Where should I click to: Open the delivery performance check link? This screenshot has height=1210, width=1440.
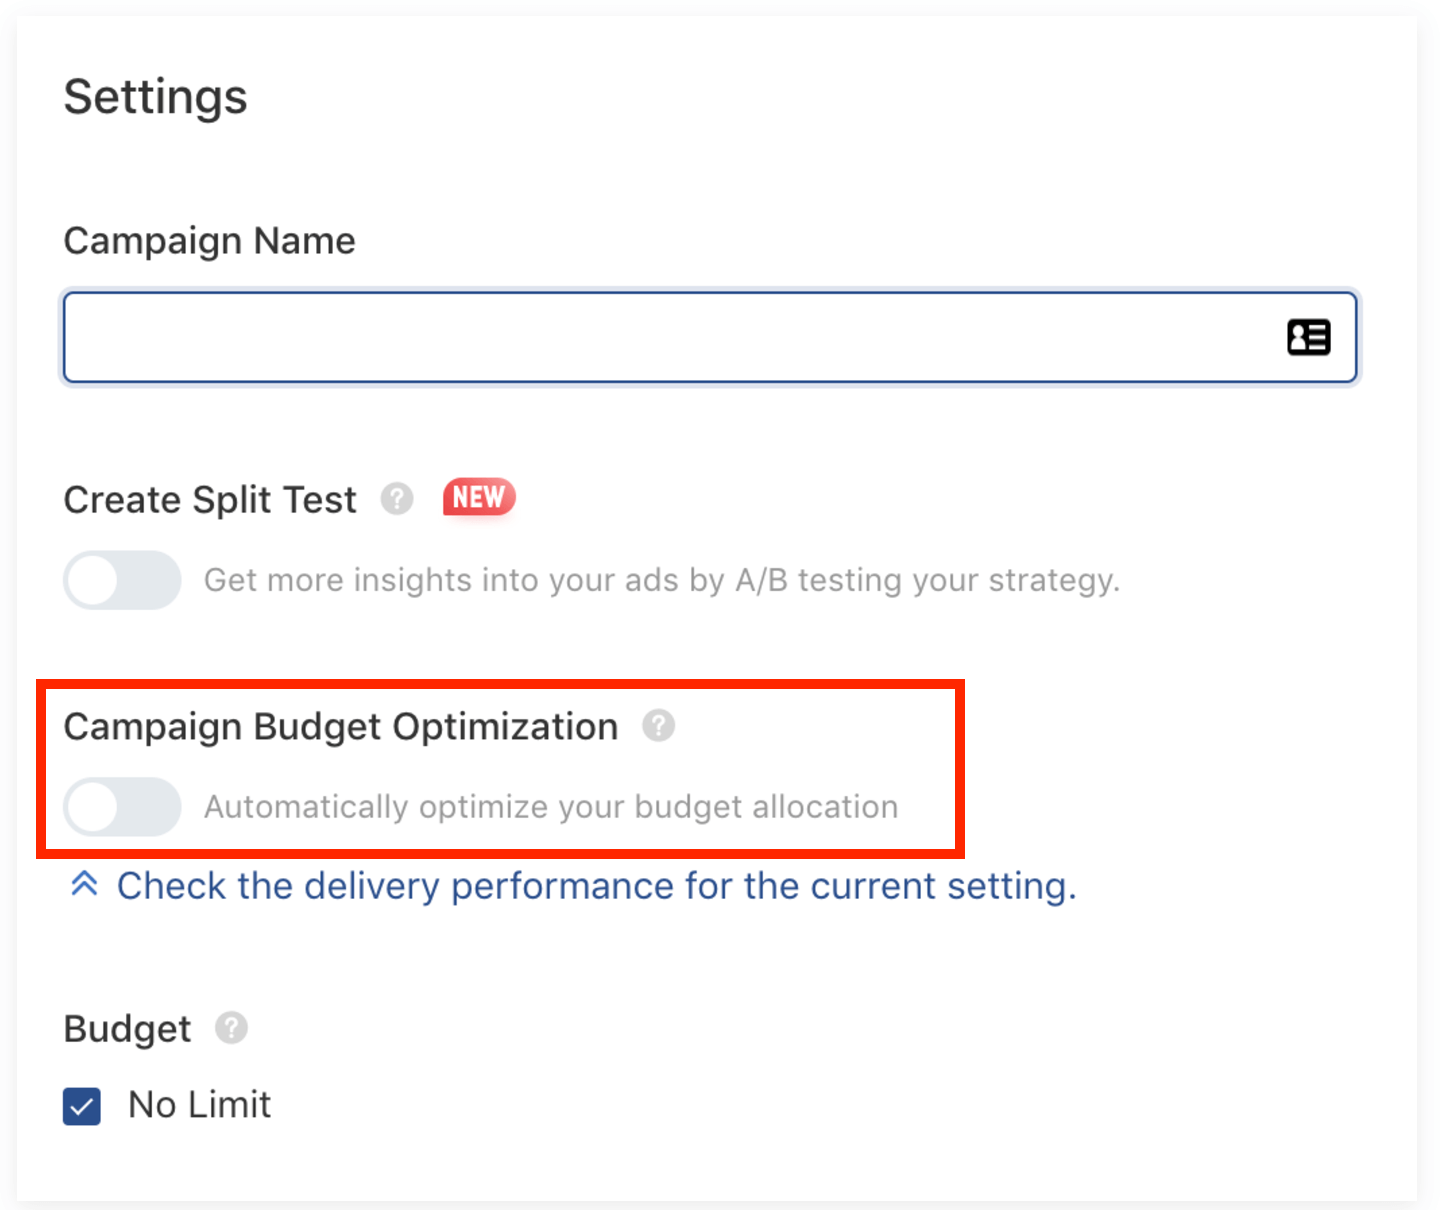point(595,886)
